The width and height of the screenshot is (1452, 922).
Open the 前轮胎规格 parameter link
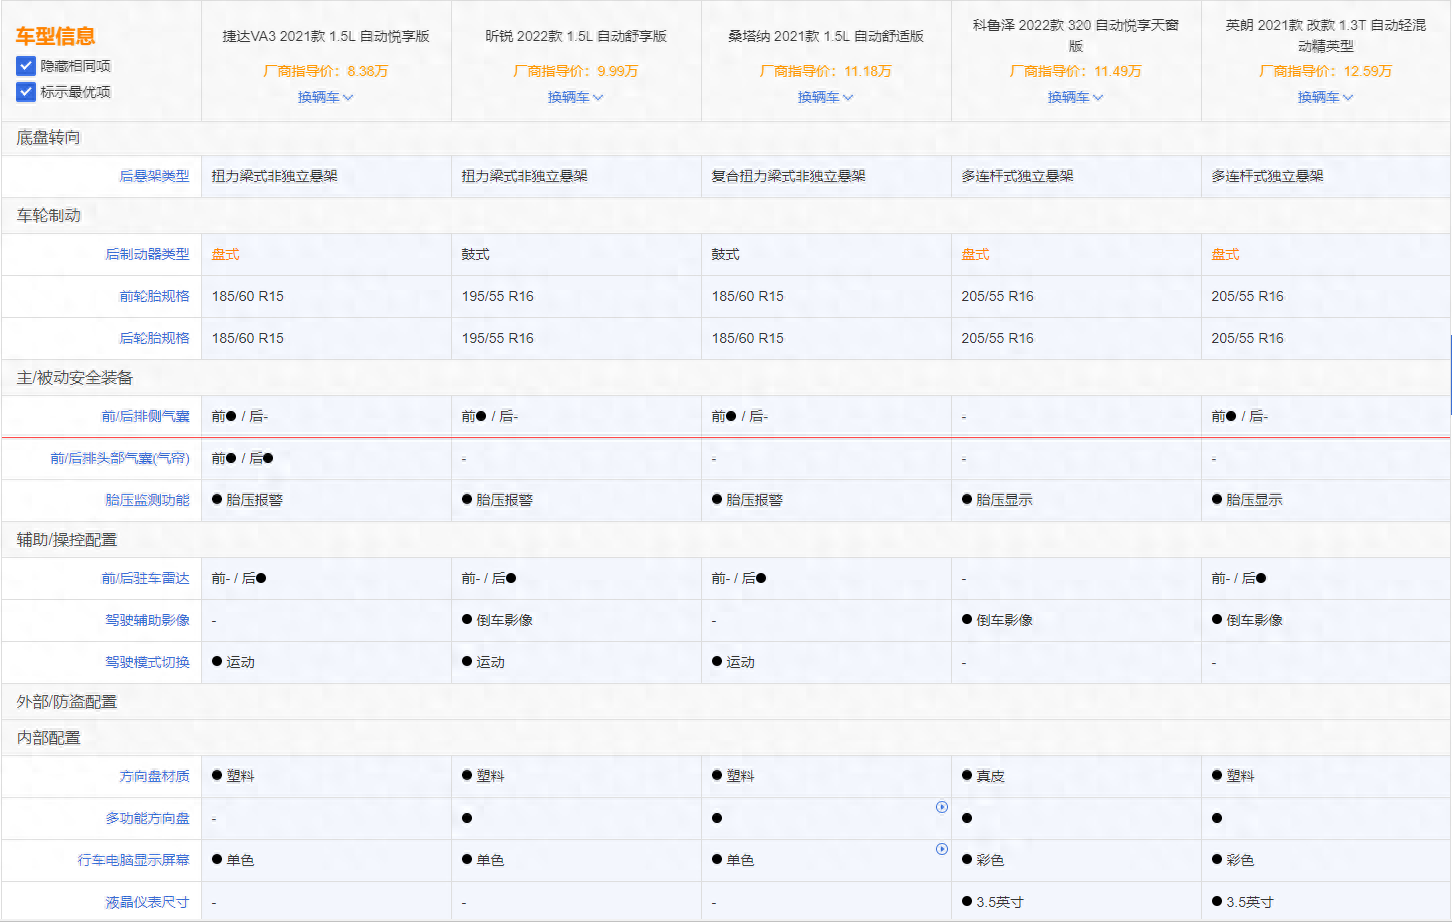pos(154,296)
